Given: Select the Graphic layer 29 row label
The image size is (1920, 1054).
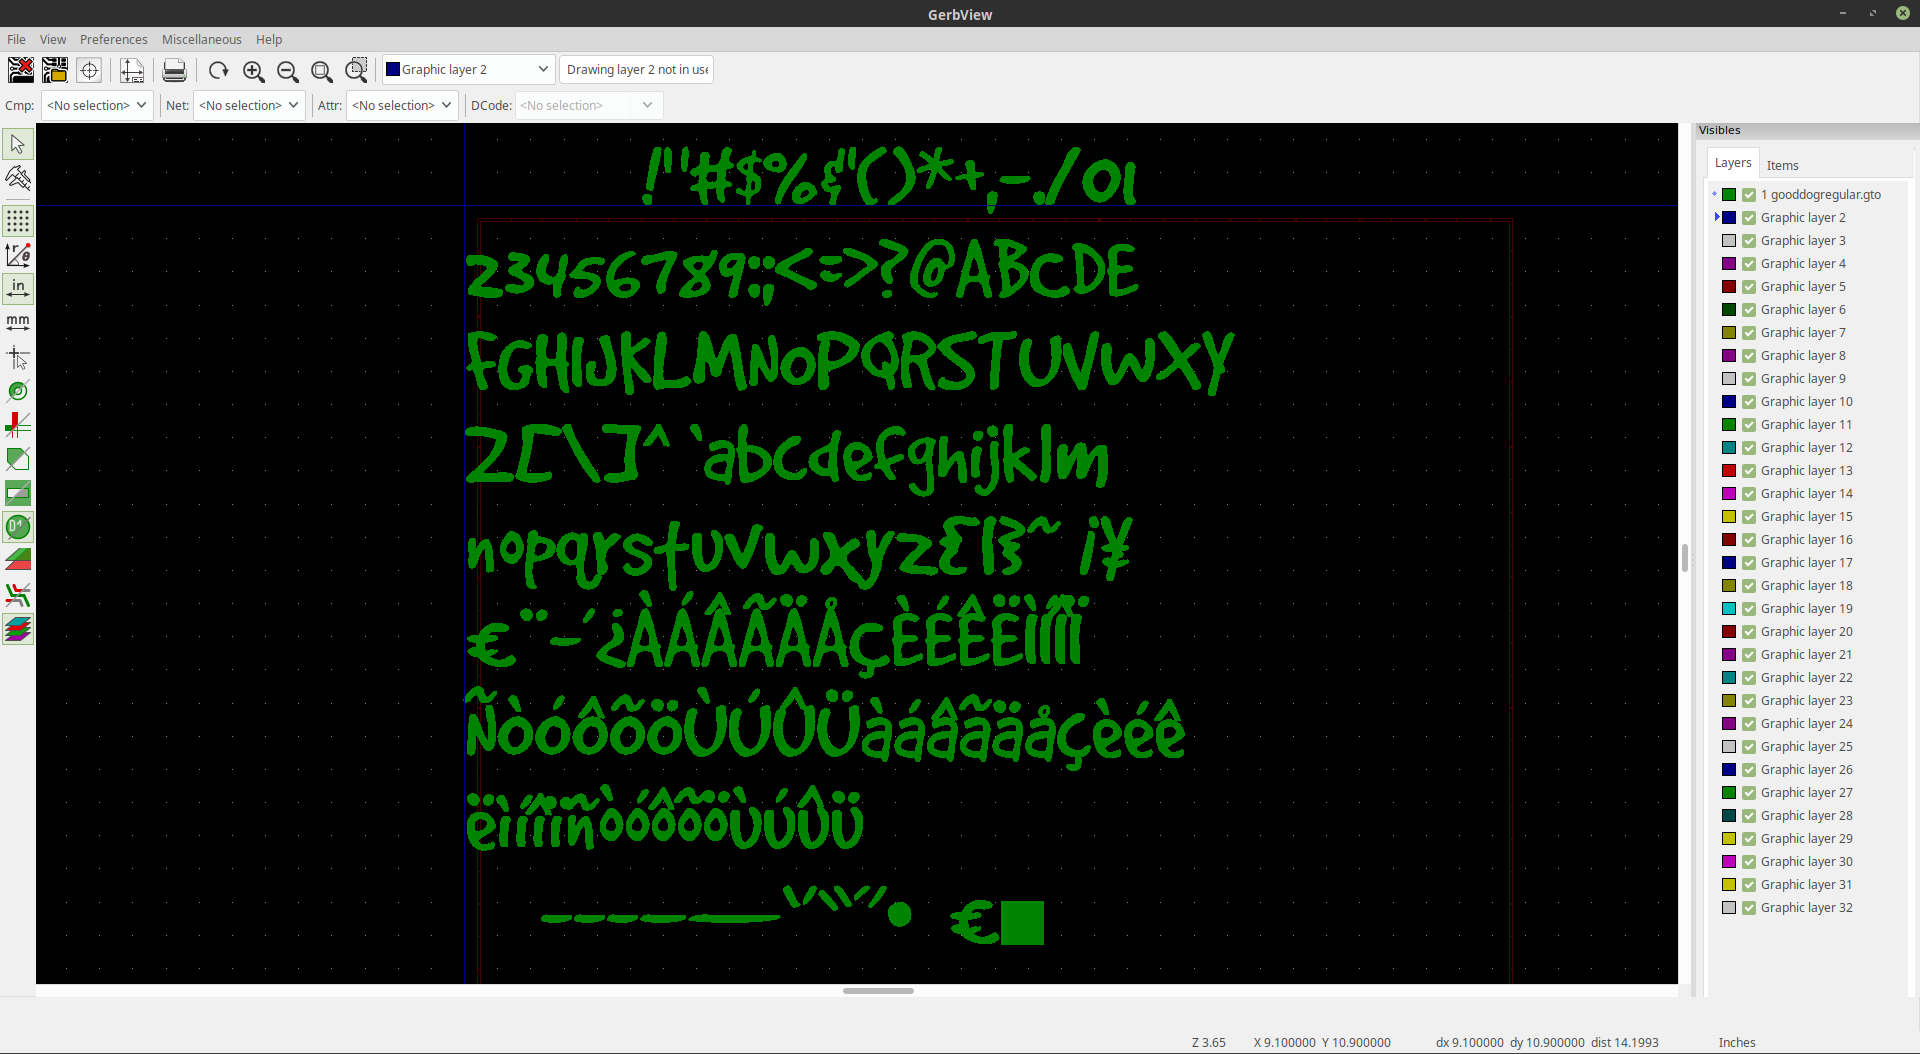Looking at the screenshot, I should [1806, 839].
